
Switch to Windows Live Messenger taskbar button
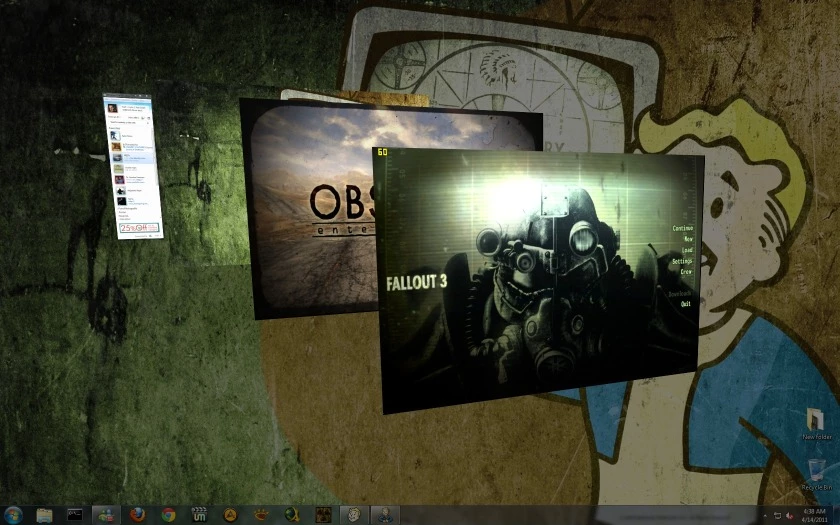click(x=106, y=515)
